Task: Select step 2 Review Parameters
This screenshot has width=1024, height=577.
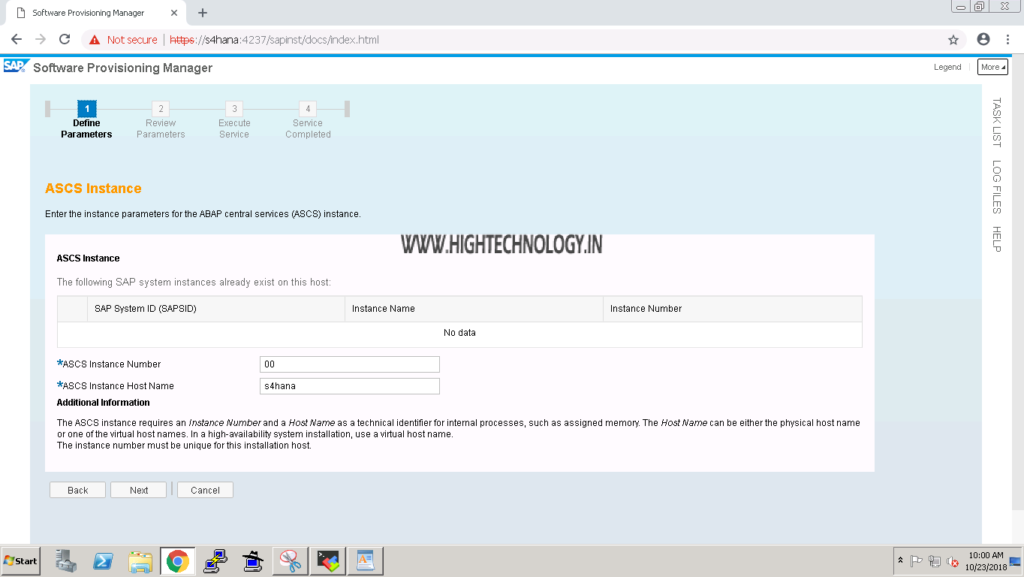Action: point(161,120)
